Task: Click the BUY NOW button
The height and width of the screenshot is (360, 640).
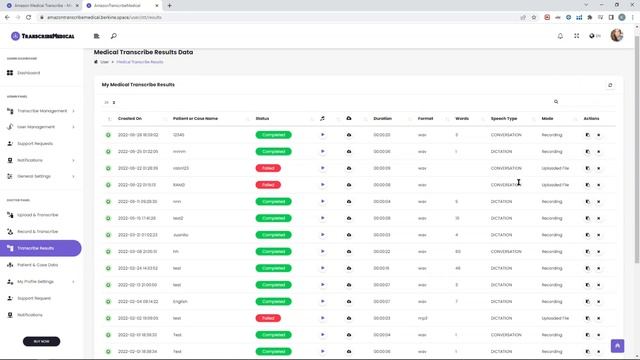Action: click(x=41, y=341)
